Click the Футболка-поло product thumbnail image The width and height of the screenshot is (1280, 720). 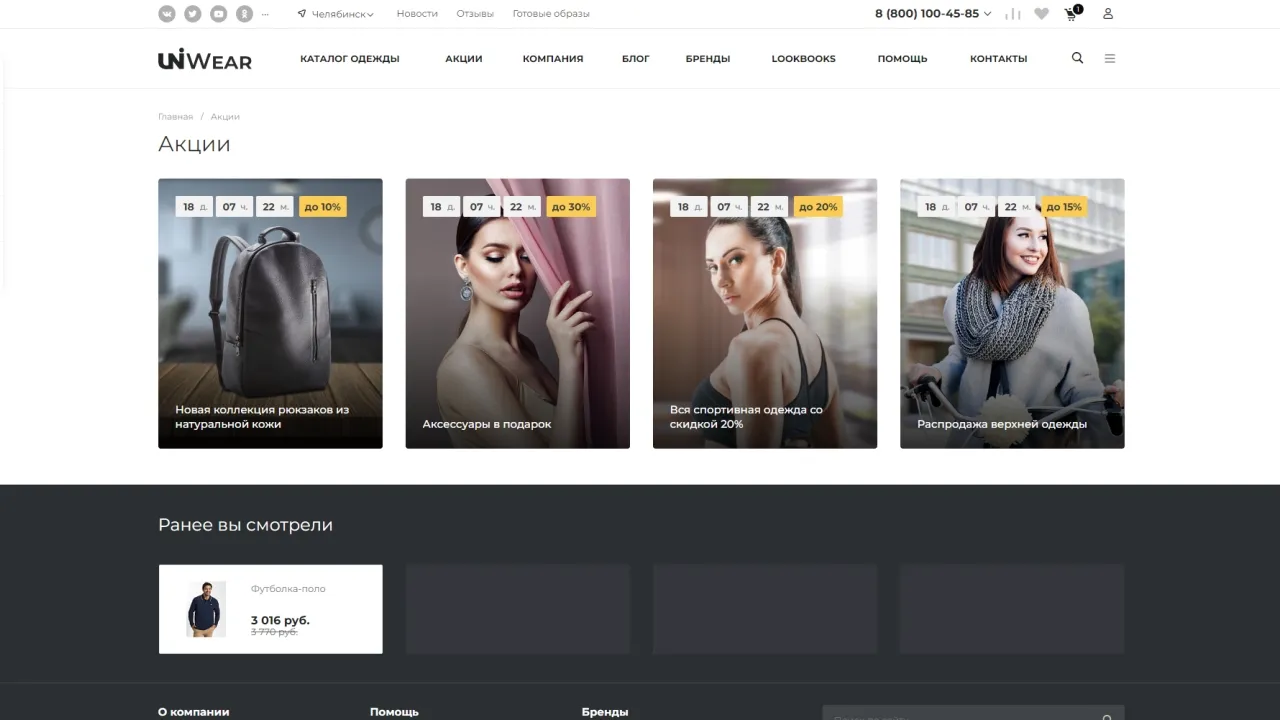[x=206, y=609]
